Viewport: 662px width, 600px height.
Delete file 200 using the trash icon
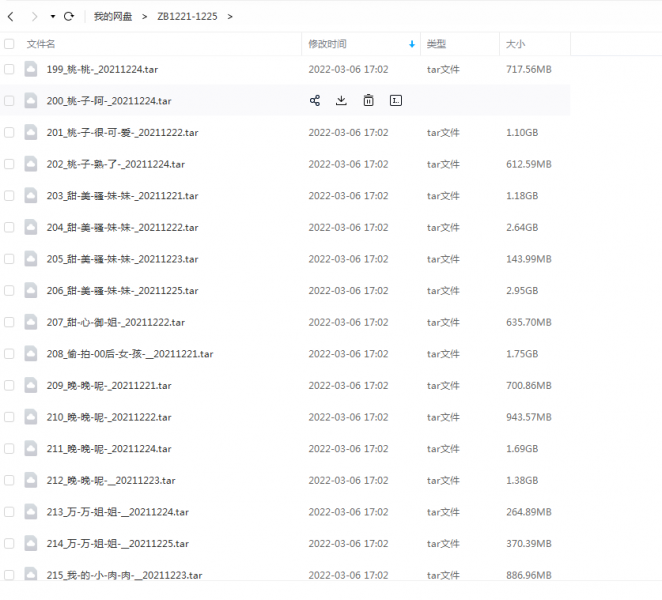click(x=368, y=101)
